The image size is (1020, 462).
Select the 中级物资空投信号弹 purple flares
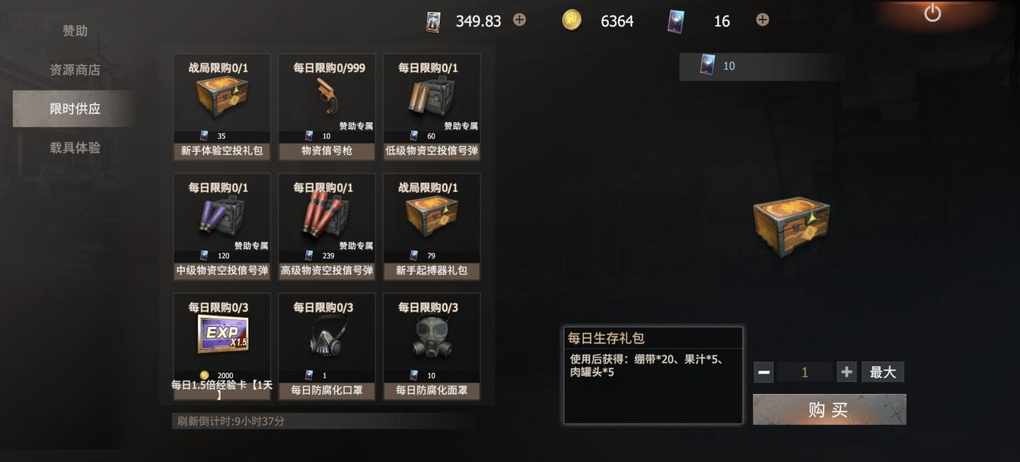coord(222,226)
